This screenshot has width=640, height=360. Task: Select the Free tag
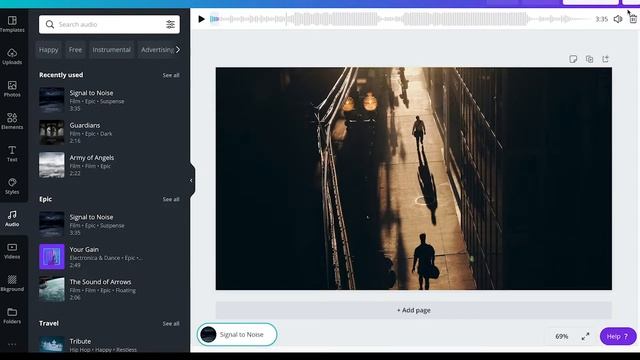tap(75, 50)
